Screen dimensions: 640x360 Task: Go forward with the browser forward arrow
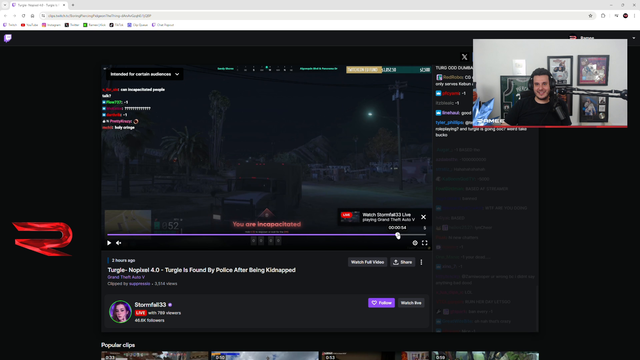click(x=14, y=16)
